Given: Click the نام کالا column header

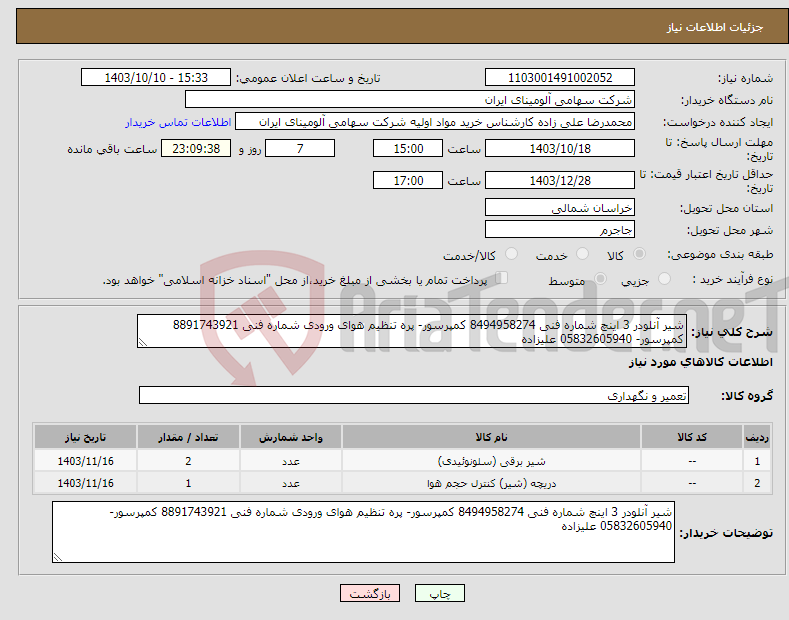Looking at the screenshot, I should pos(491,437).
